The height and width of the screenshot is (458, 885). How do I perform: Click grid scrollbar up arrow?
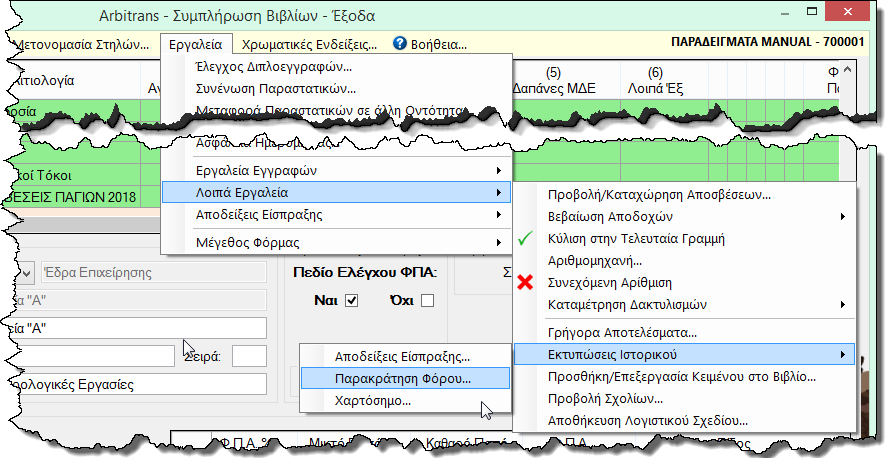pyautogui.click(x=847, y=70)
